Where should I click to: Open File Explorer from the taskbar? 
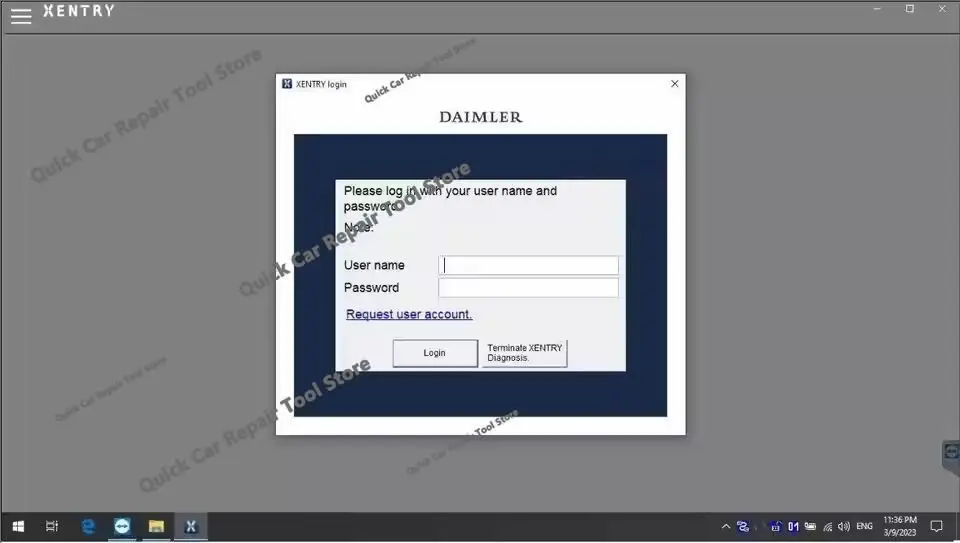156,526
